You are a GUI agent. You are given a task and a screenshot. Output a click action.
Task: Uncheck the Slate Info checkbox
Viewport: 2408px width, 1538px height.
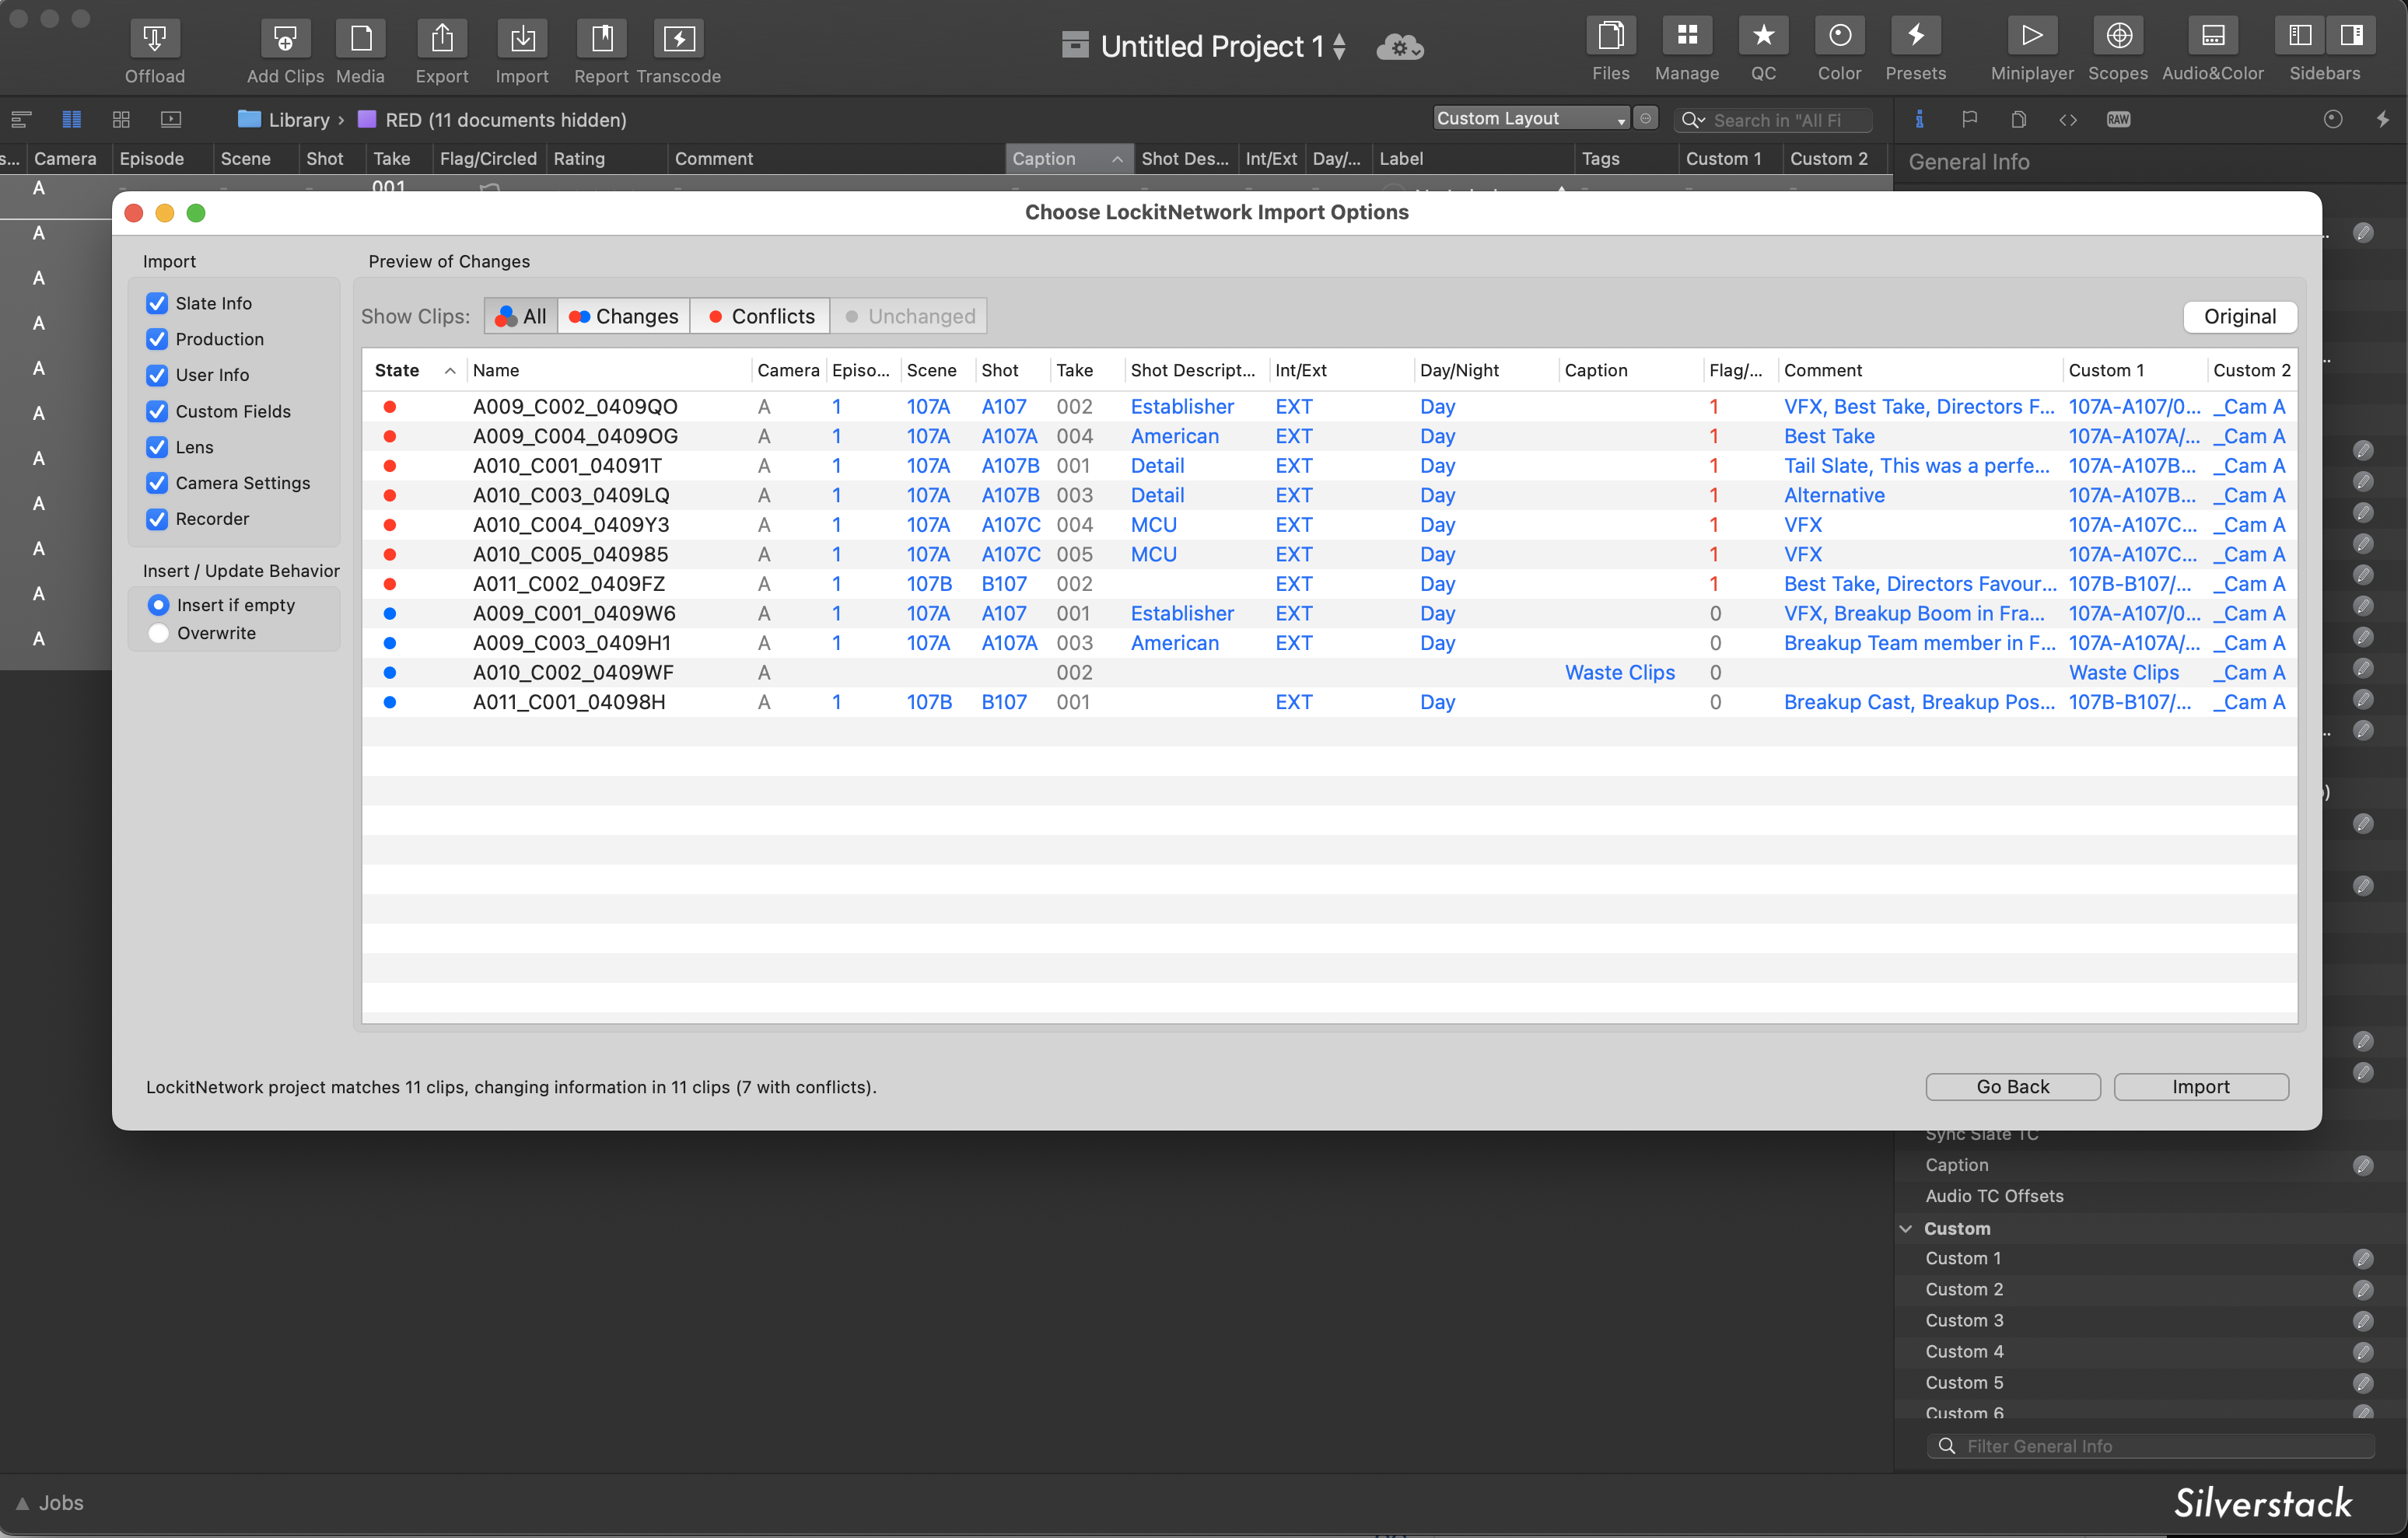coord(157,303)
